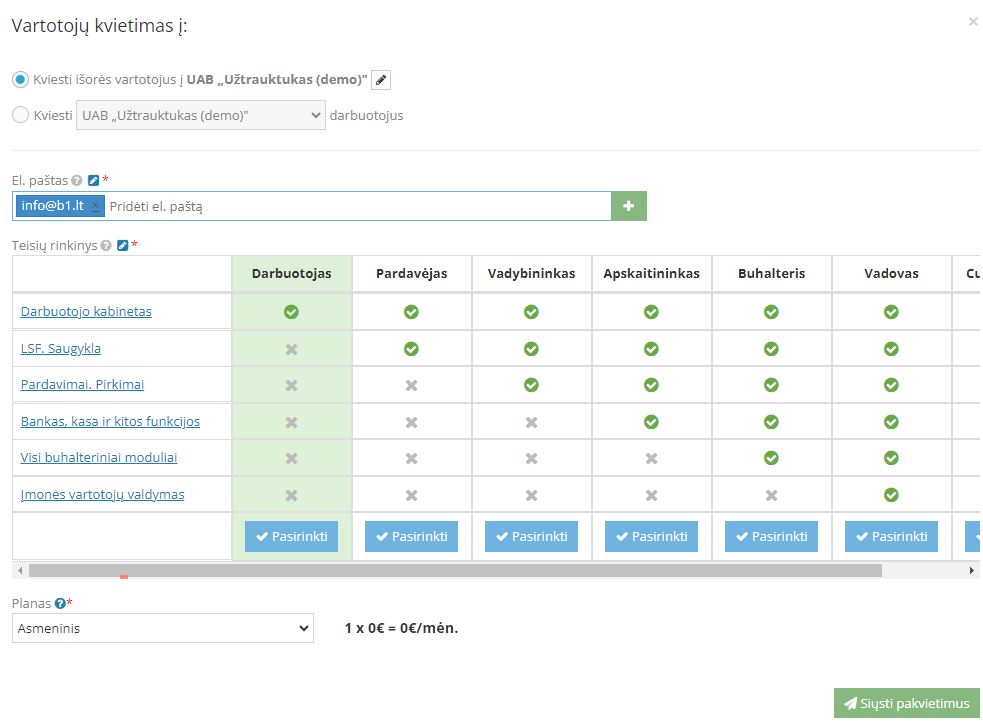This screenshot has height=727, width=983.
Task: Click help icon beside Planas label
Action: (60, 604)
